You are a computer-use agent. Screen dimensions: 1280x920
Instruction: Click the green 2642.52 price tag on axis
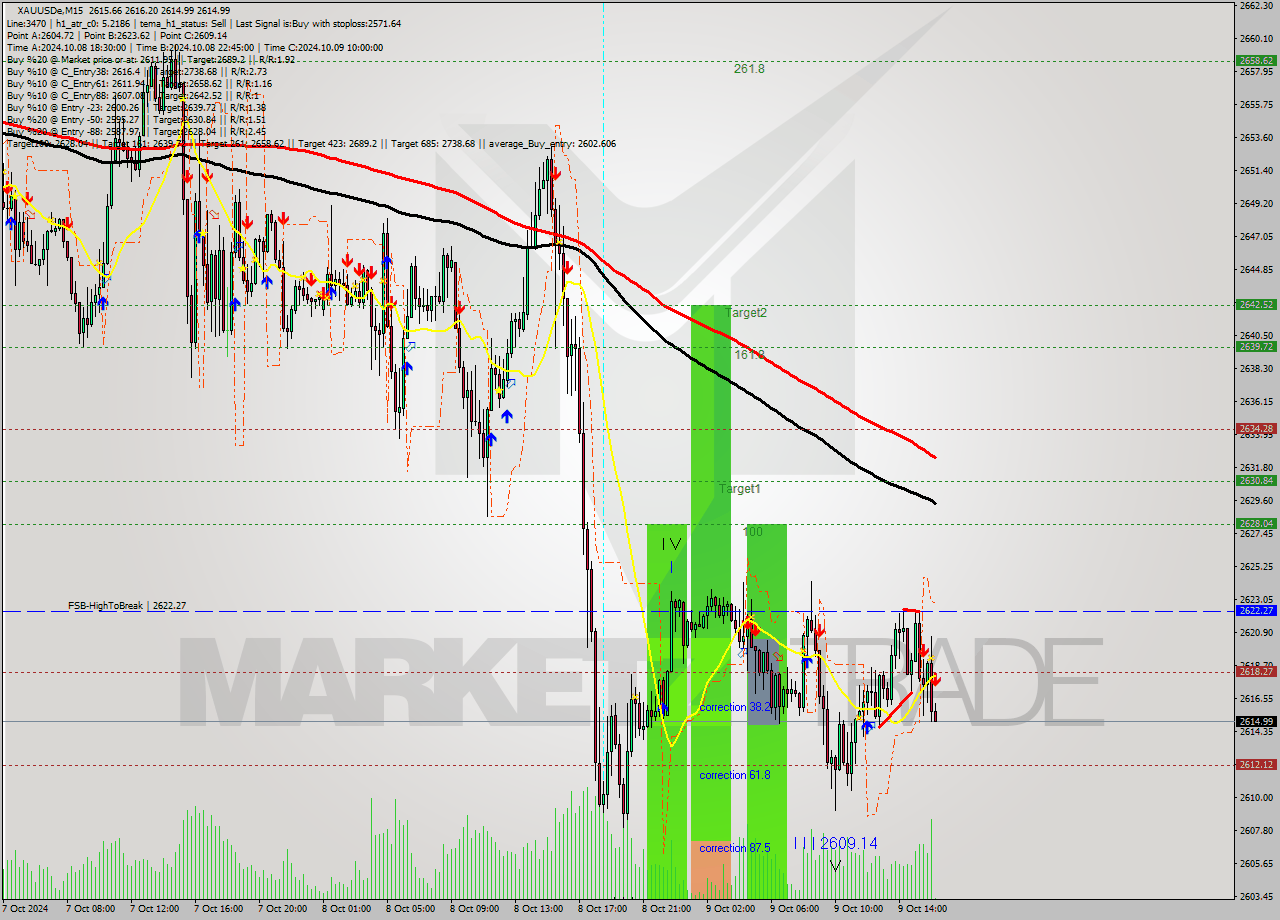click(1256, 305)
